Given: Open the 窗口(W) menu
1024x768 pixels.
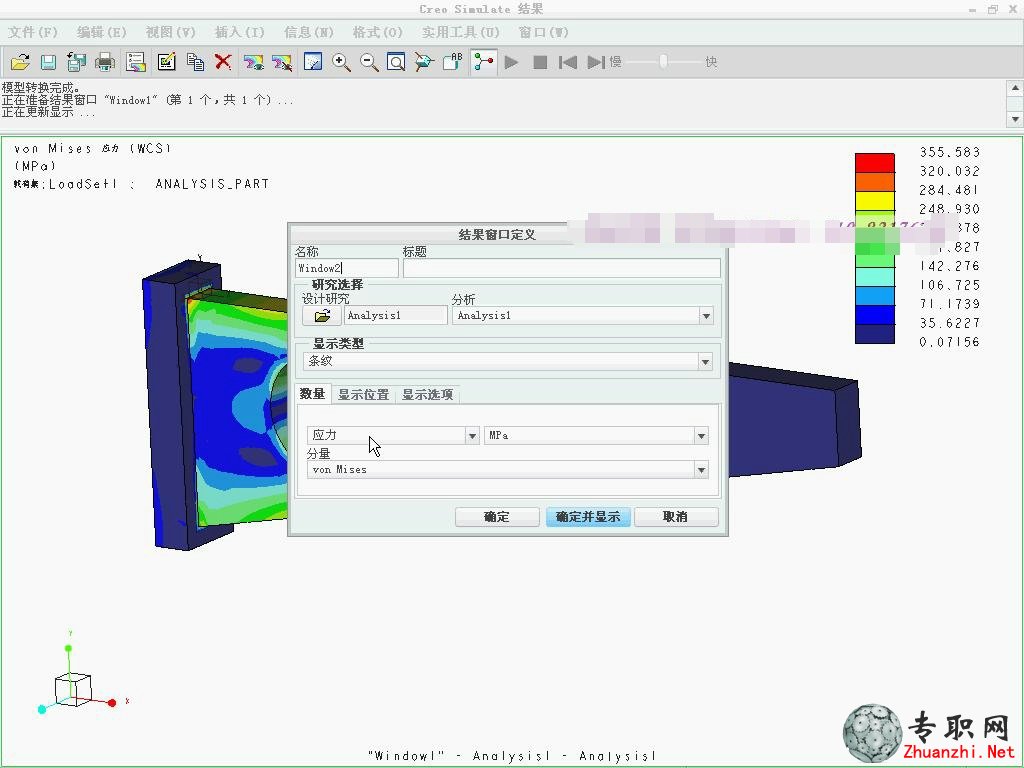Looking at the screenshot, I should [543, 32].
